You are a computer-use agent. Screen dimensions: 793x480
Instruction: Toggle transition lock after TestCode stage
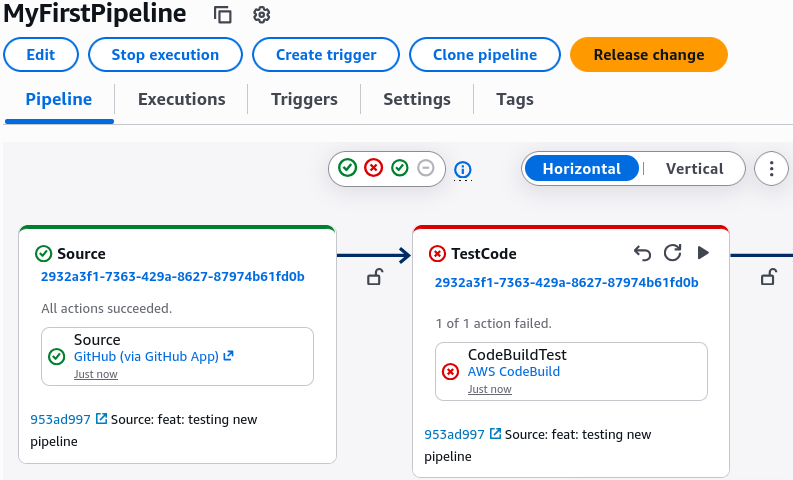click(x=769, y=277)
